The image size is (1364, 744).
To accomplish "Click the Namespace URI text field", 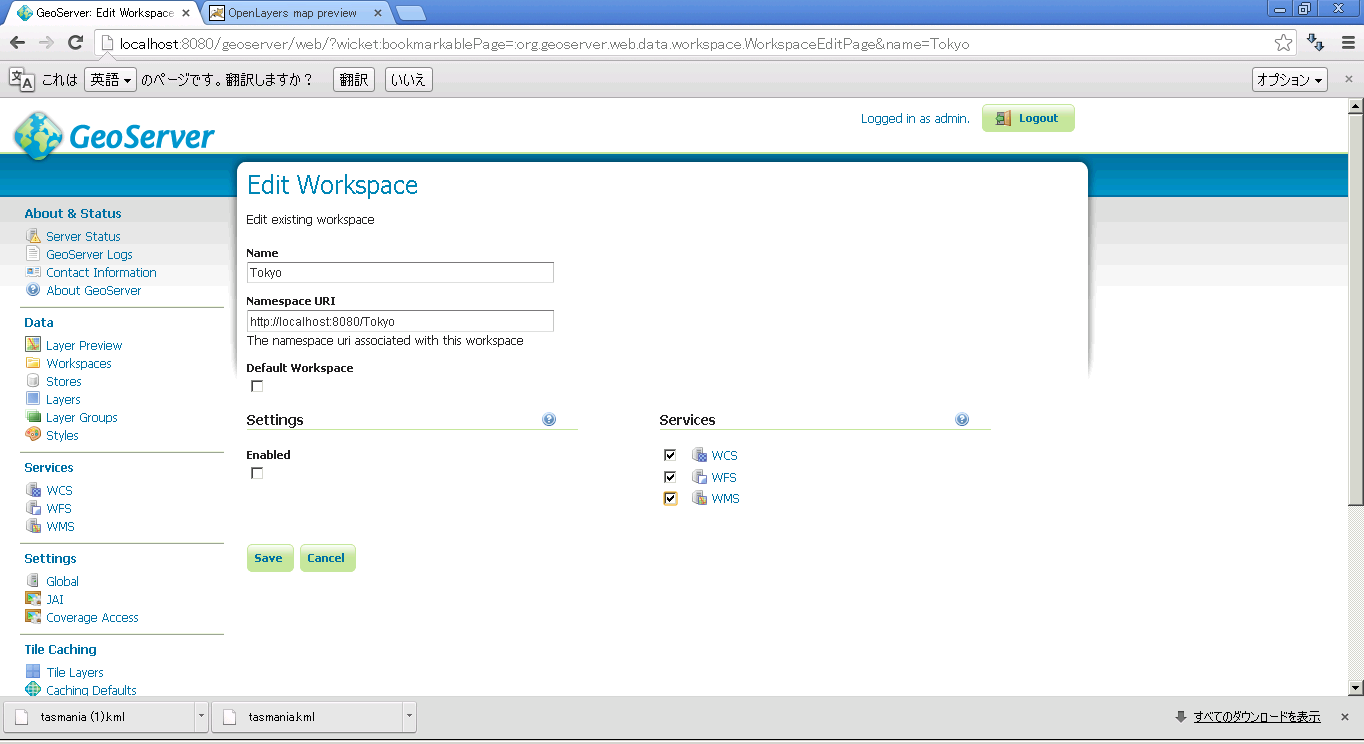I will (x=400, y=321).
